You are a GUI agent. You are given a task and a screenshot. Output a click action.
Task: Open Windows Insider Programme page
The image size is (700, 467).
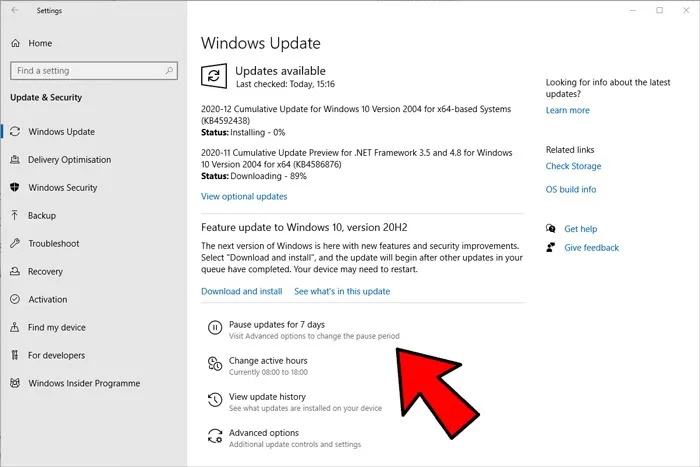point(83,383)
